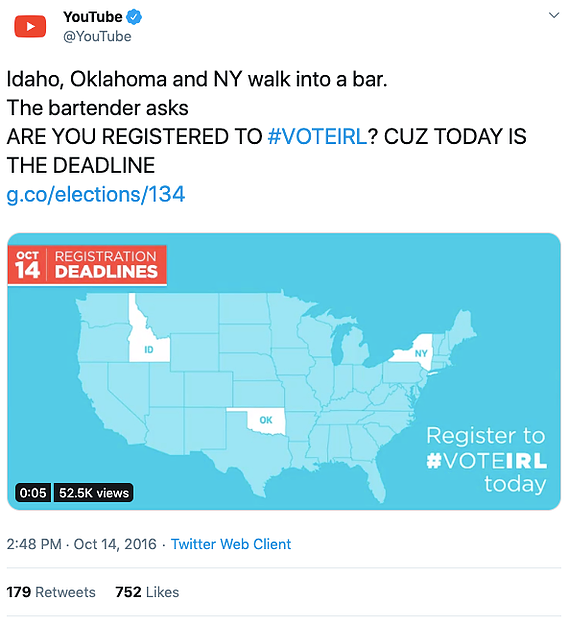Viewport: 569px width, 626px height.
Task: Click Register to #VOTEIRL today text
Action: (486, 460)
